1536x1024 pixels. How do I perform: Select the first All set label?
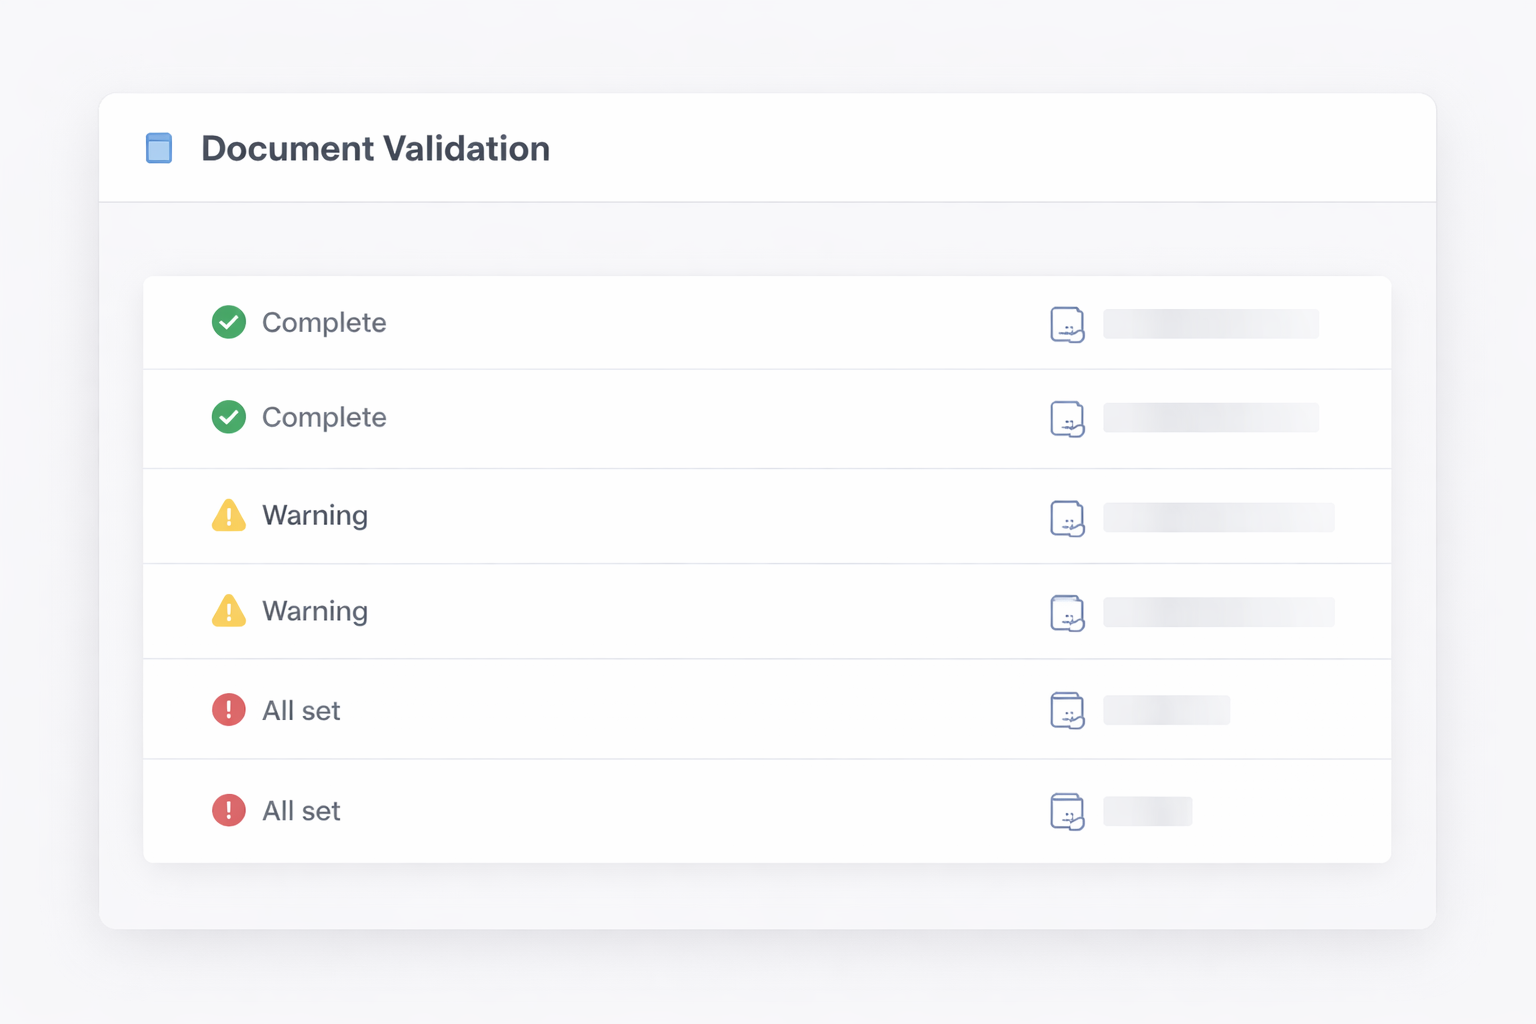tap(301, 711)
